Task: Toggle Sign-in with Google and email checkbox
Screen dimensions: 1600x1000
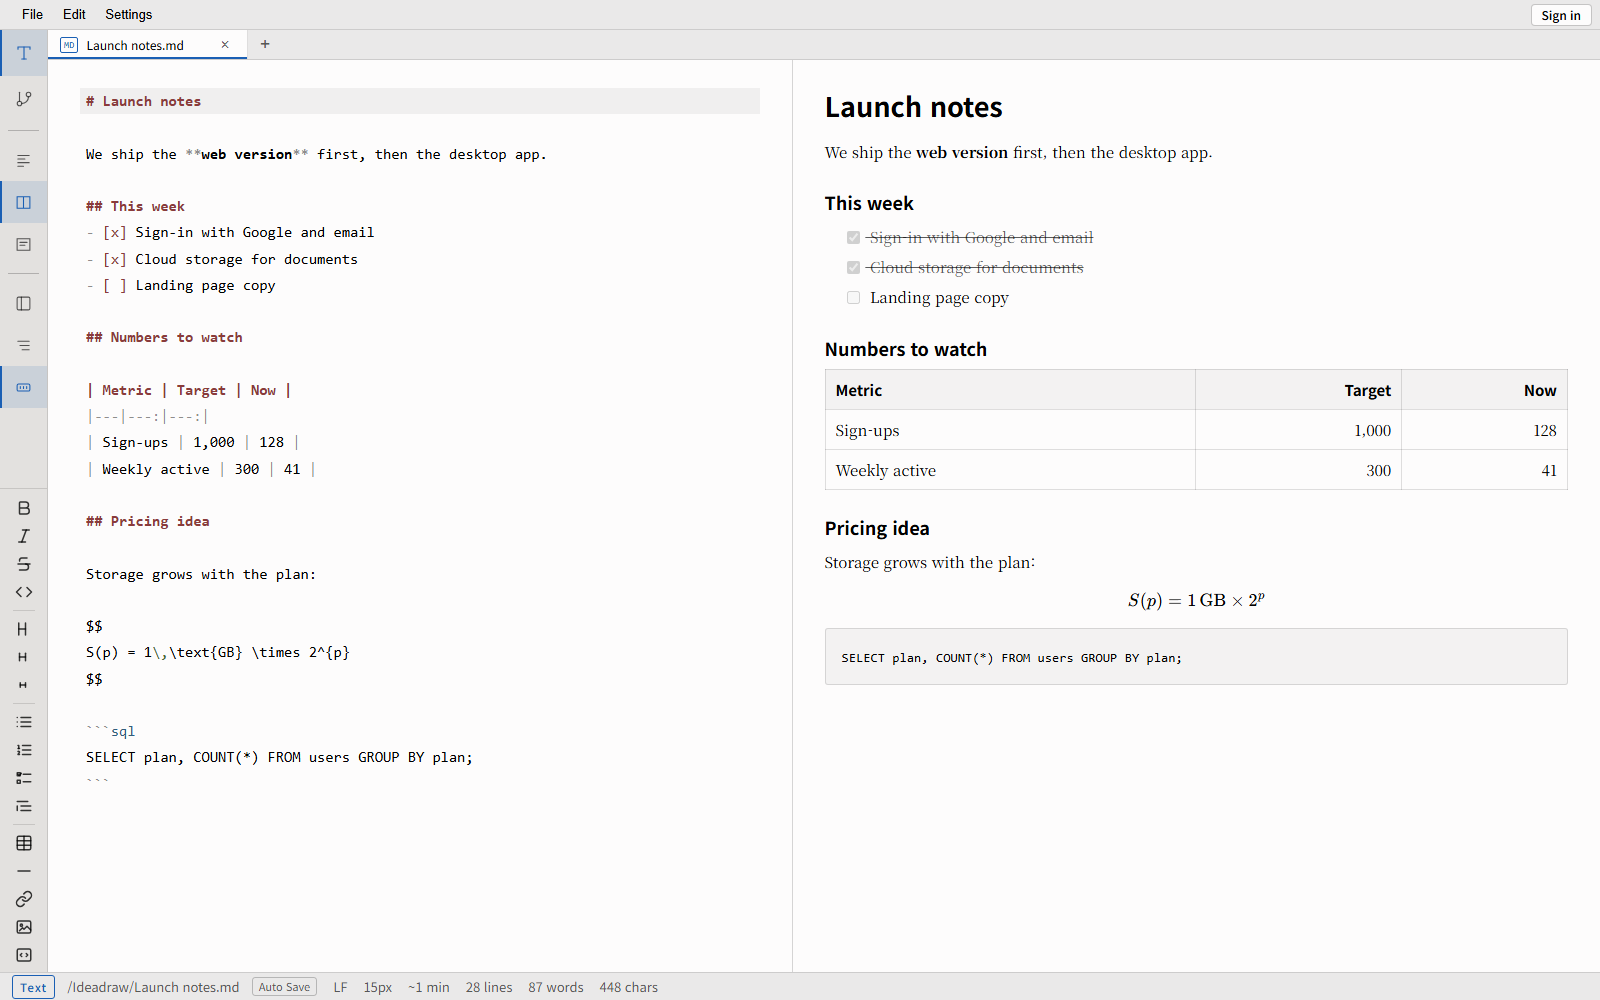Action: (x=853, y=237)
